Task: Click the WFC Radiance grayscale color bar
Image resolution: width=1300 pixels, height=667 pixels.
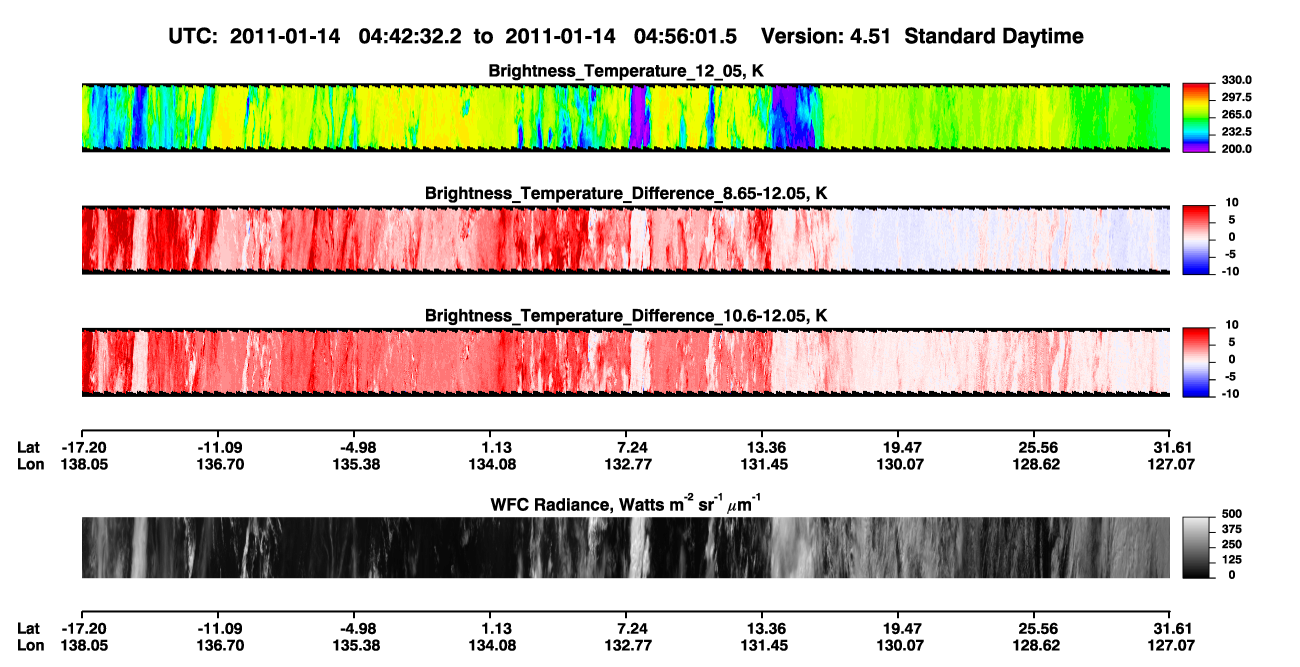Action: (x=1196, y=548)
